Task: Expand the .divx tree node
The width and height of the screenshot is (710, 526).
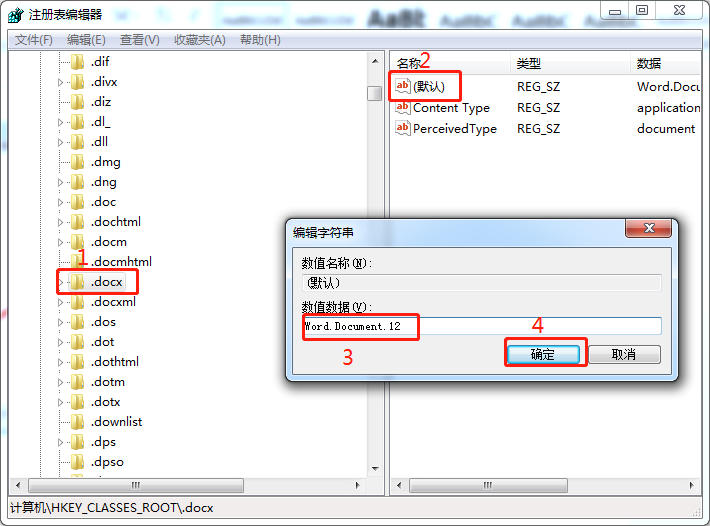Action: coord(61,82)
